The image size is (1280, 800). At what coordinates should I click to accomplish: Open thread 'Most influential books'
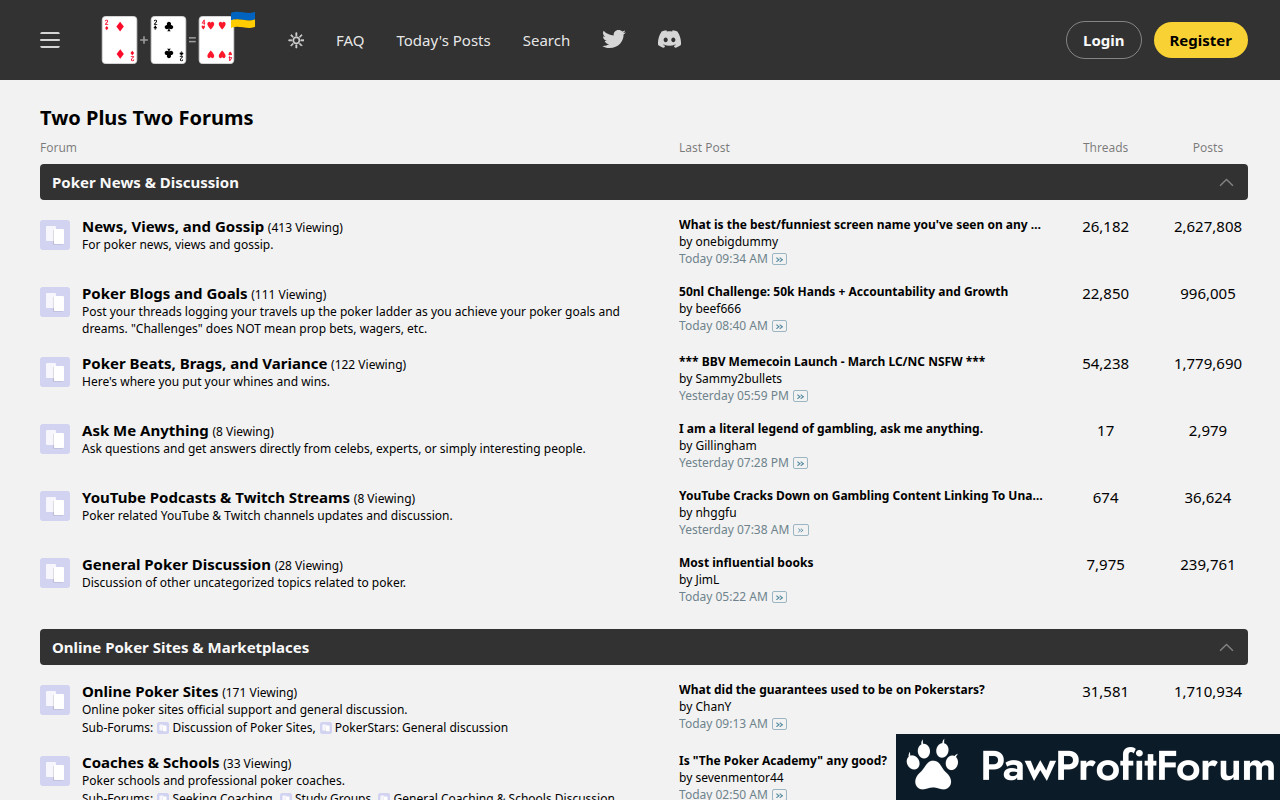pyautogui.click(x=746, y=563)
